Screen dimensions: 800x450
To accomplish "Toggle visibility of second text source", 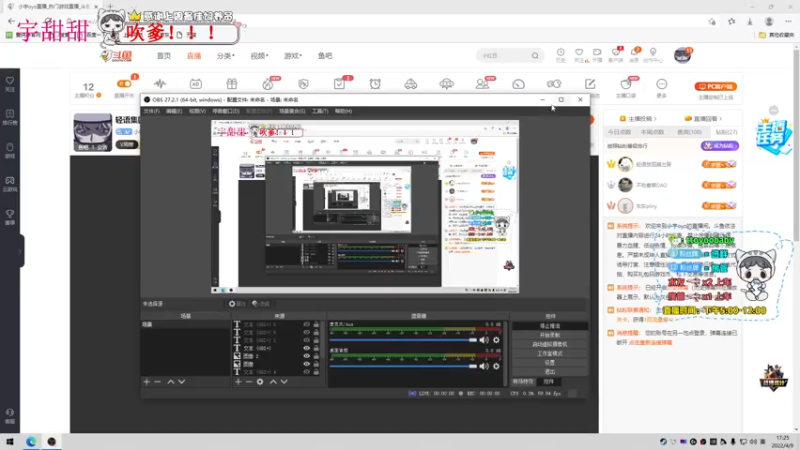I will (x=306, y=332).
